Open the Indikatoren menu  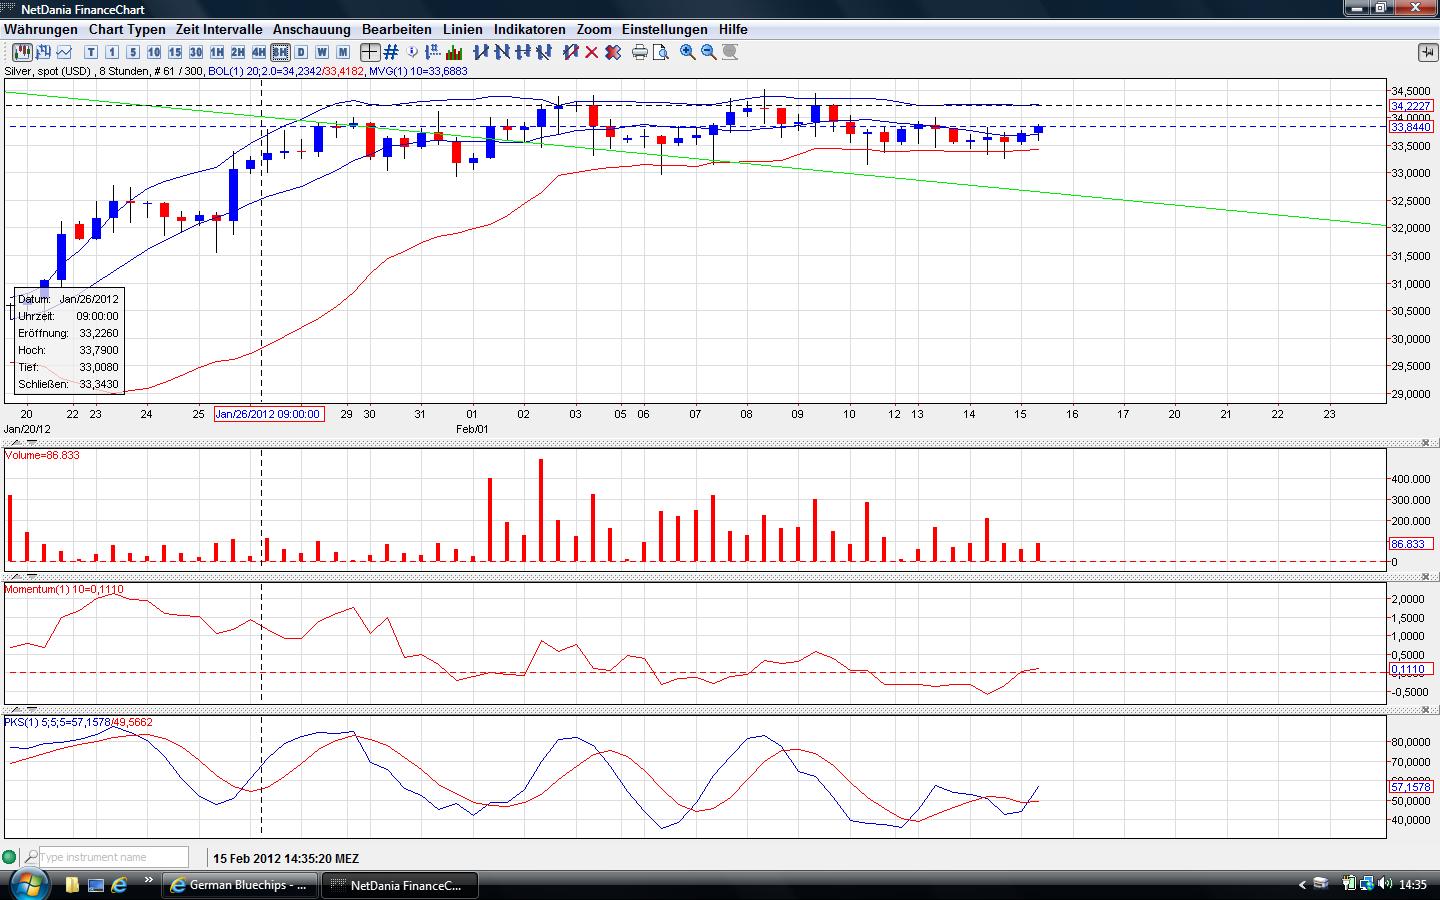pyautogui.click(x=529, y=29)
